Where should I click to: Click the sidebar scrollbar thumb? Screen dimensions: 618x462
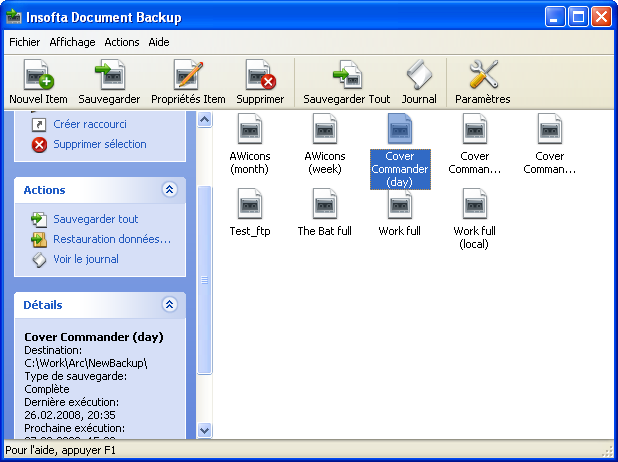(x=205, y=280)
